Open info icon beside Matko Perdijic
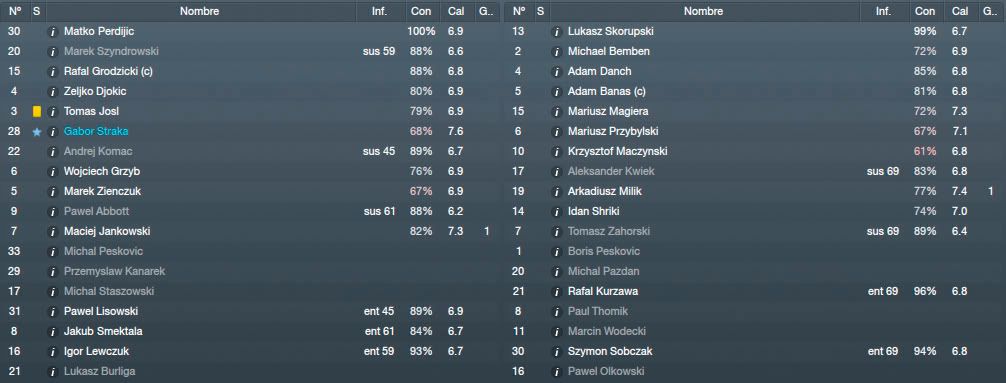1006x383 pixels. (53, 31)
